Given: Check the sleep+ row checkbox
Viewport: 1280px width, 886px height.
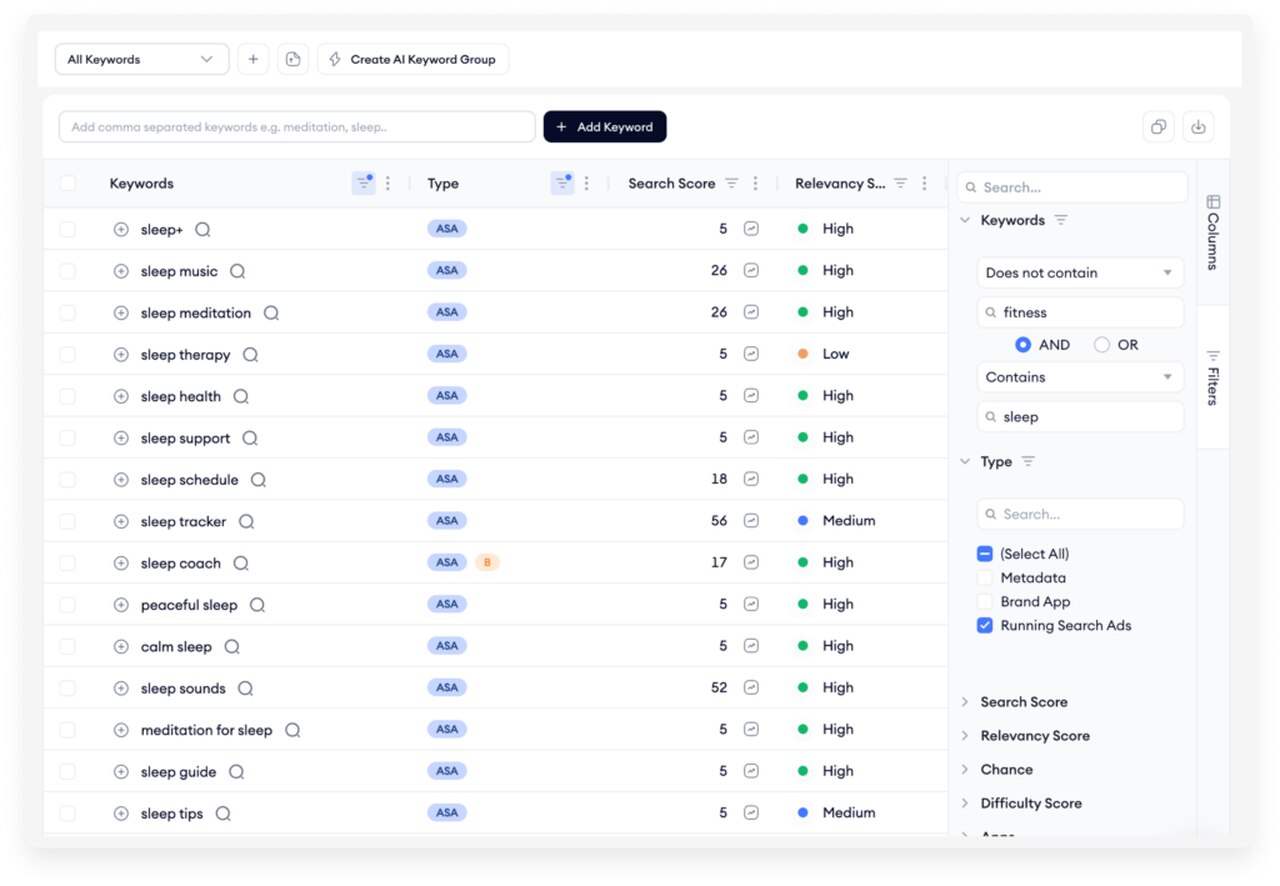Looking at the screenshot, I should 68,229.
